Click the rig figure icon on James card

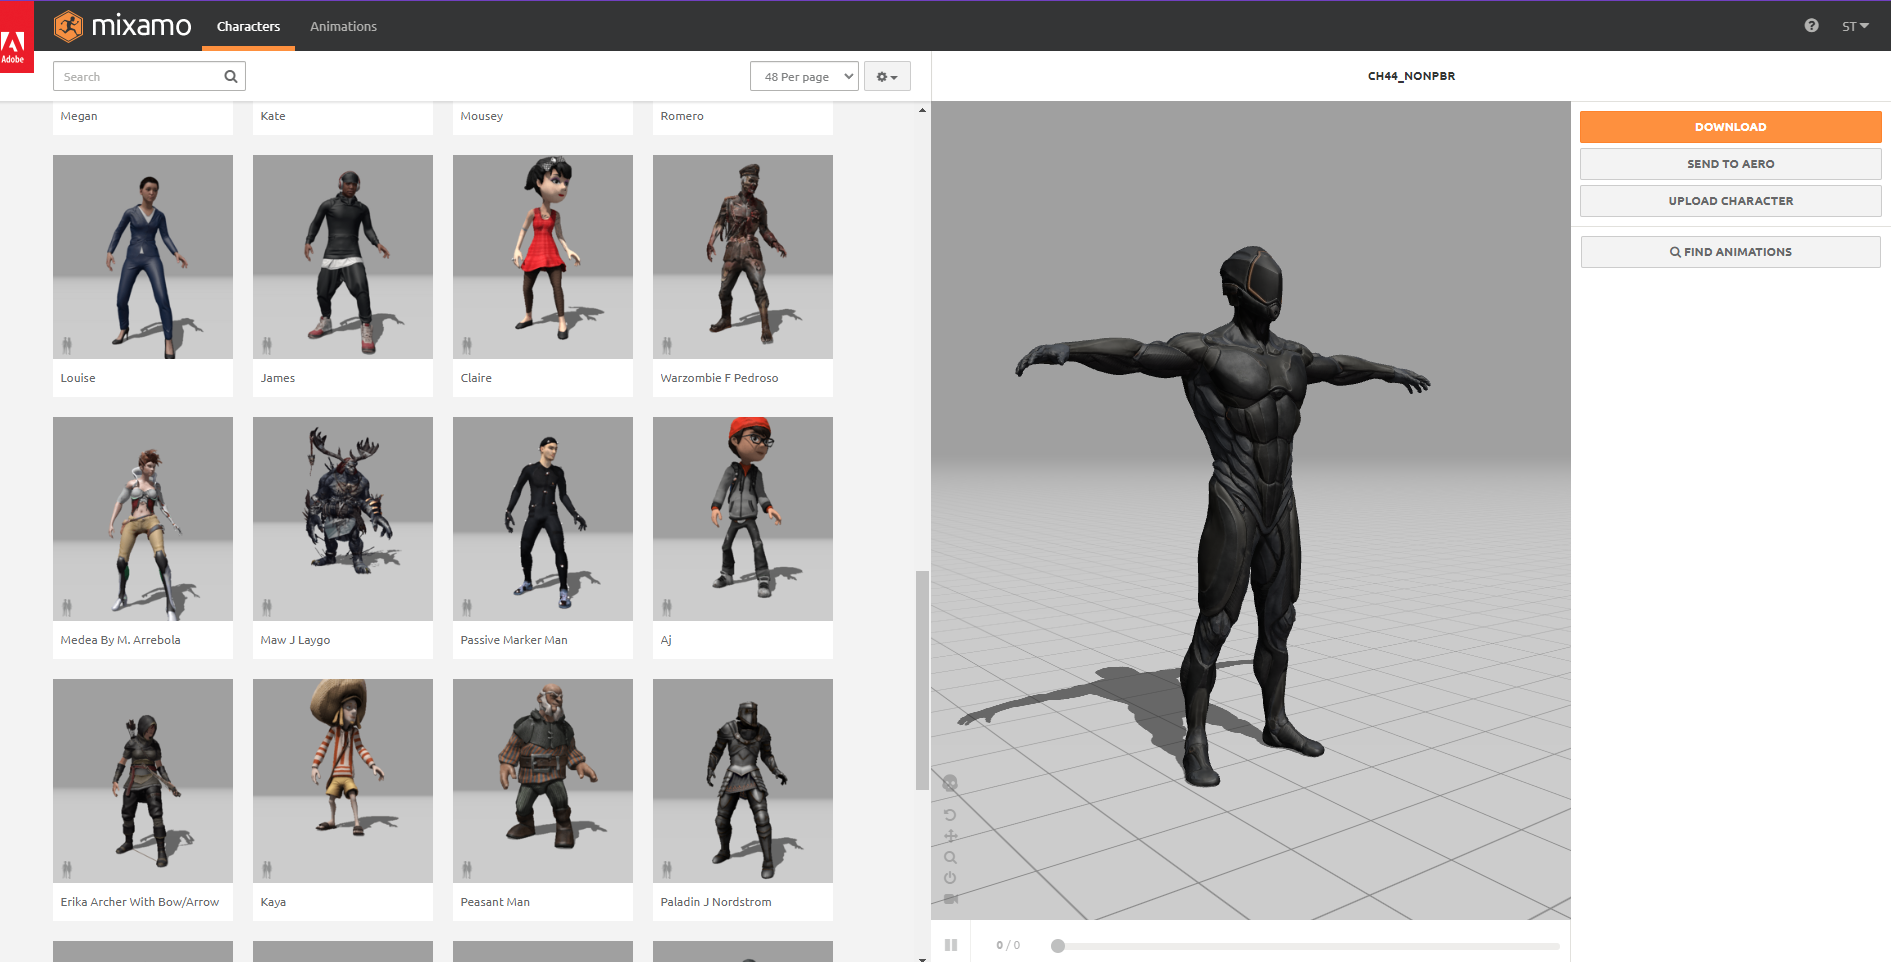point(267,346)
